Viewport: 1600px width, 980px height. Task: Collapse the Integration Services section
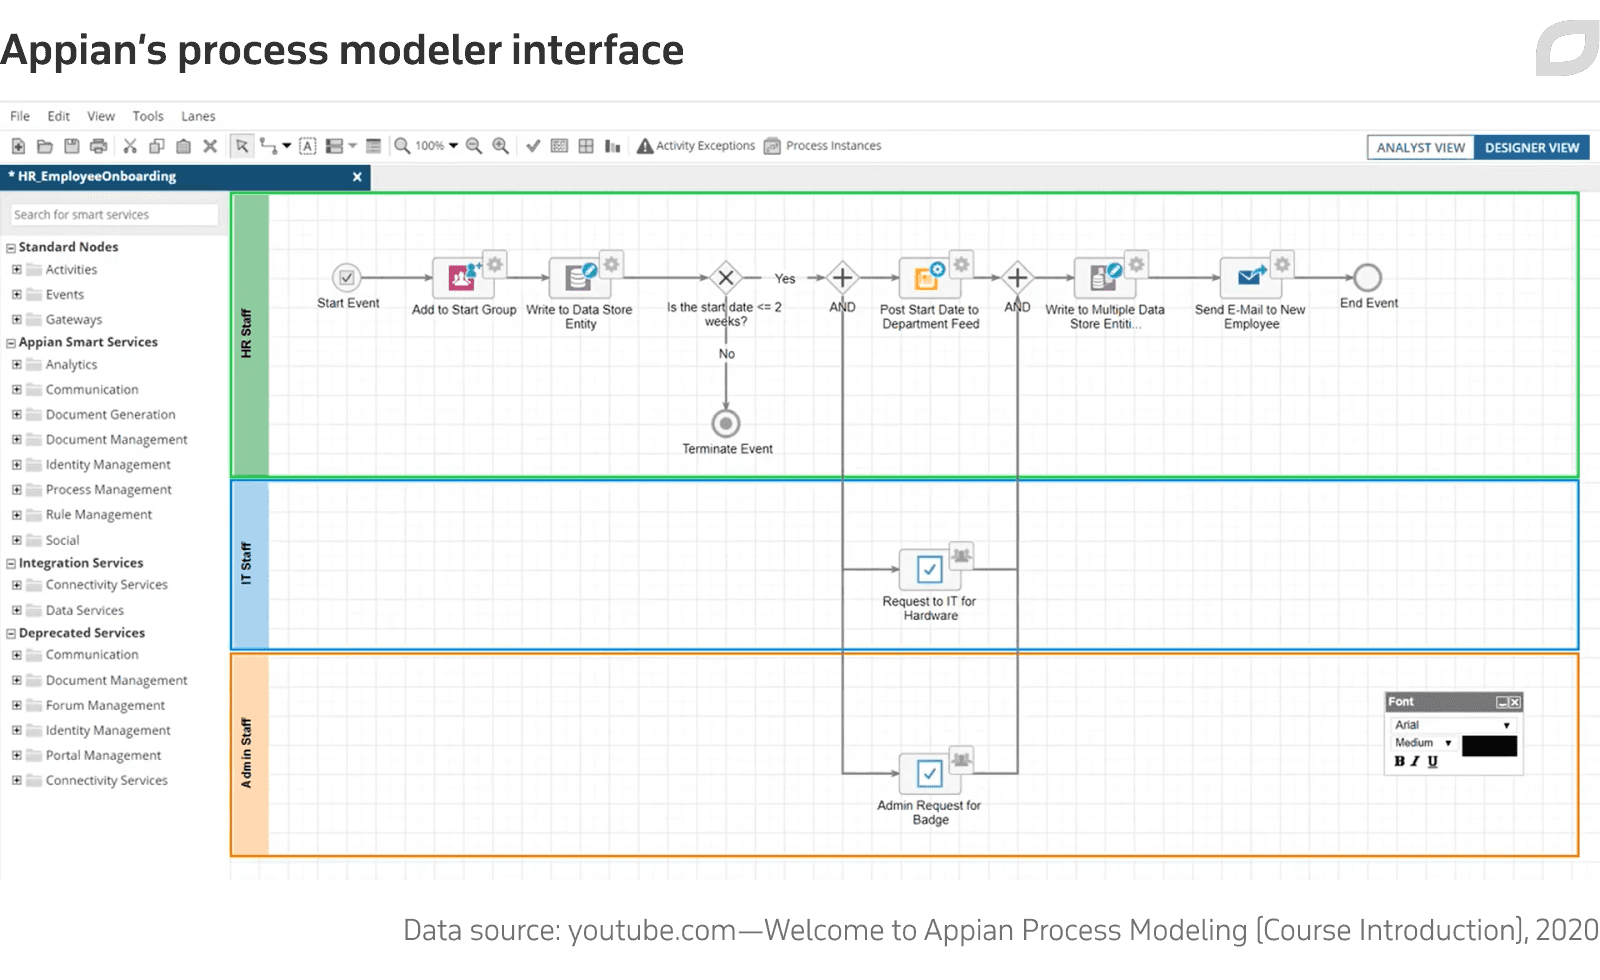11,564
